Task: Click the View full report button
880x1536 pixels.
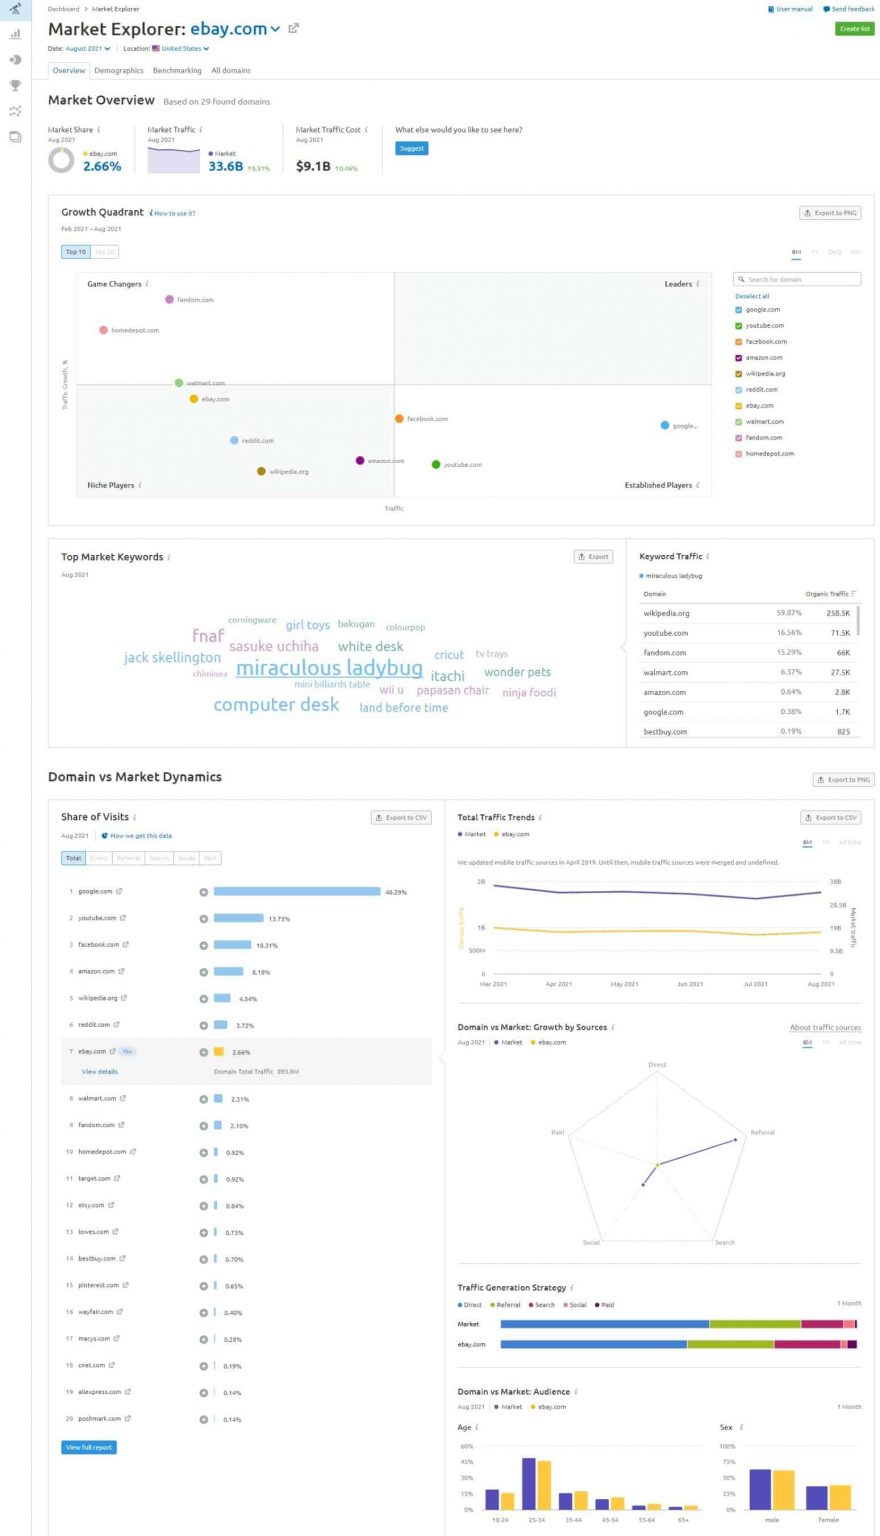Action: pos(89,1447)
